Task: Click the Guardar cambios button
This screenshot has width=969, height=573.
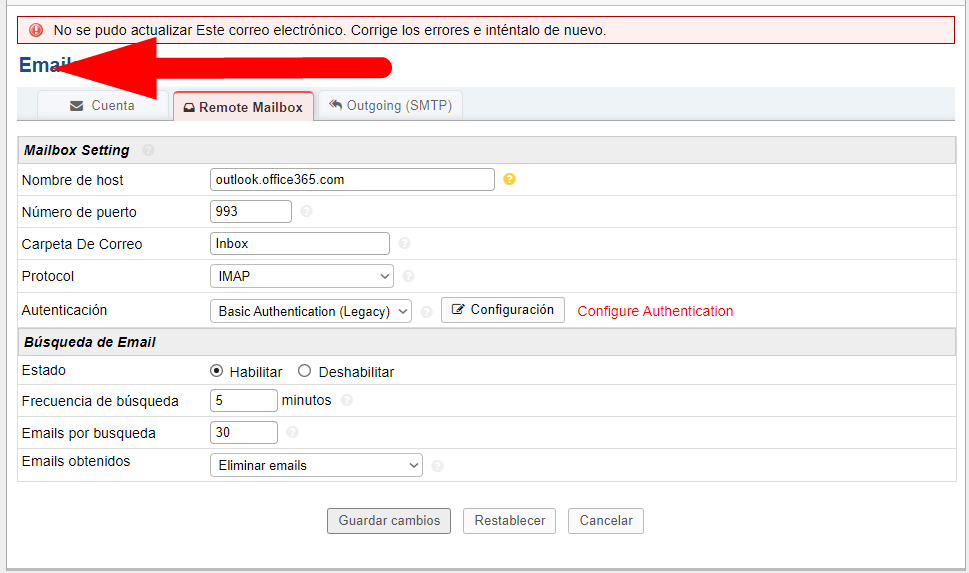Action: [x=389, y=521]
